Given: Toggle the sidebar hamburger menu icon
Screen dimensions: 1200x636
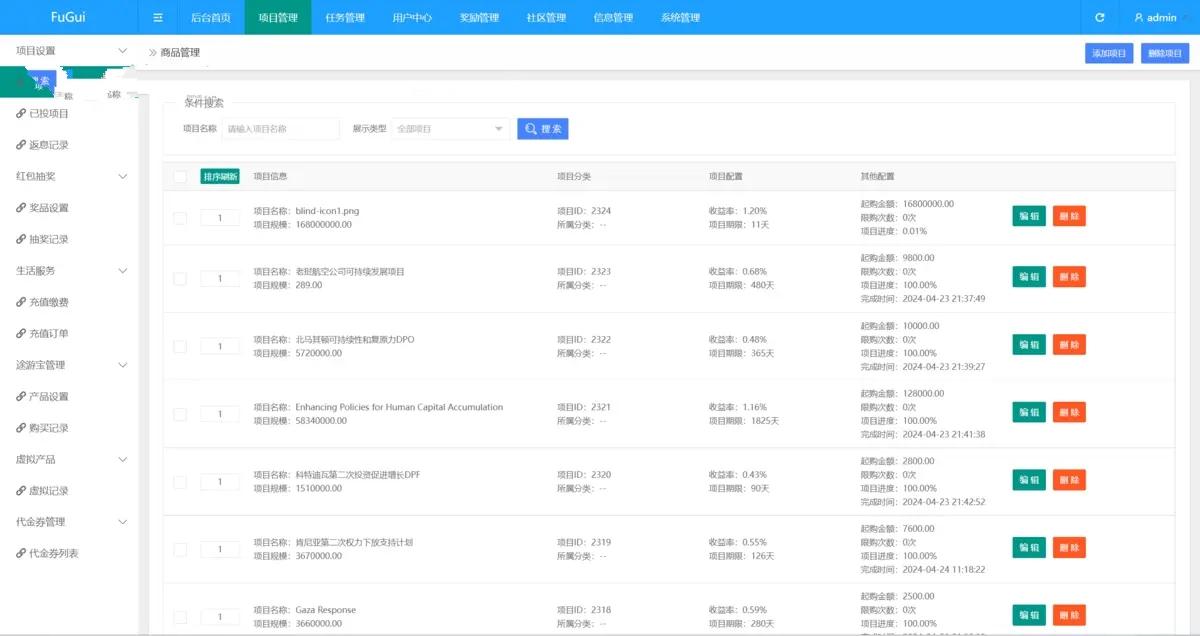Looking at the screenshot, I should pyautogui.click(x=158, y=18).
